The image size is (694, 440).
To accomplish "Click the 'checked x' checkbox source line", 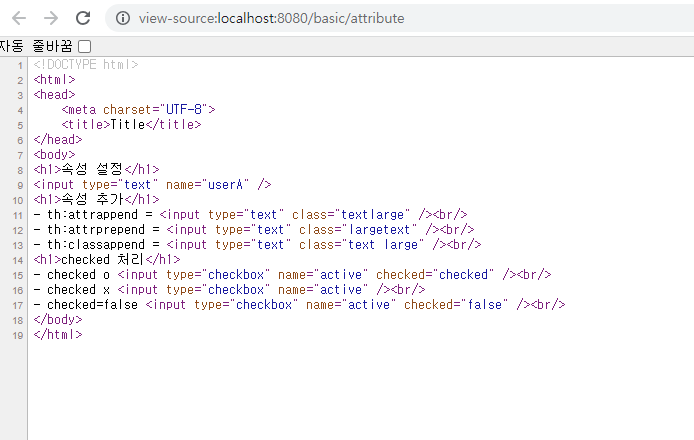I will tap(230, 290).
